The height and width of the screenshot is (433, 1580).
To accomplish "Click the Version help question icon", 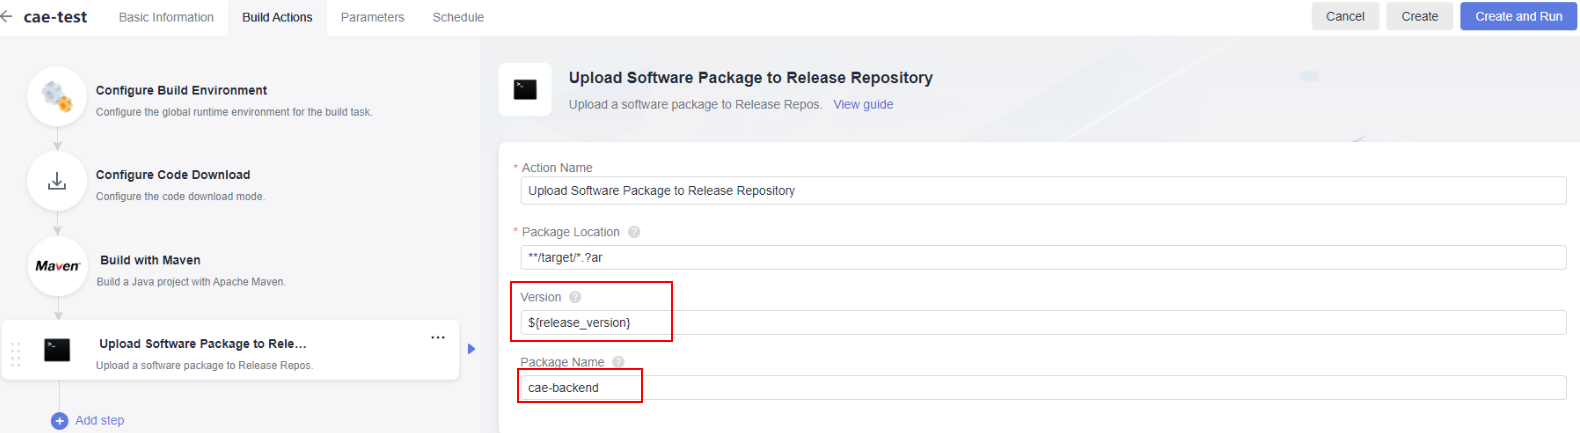I will click(x=575, y=297).
